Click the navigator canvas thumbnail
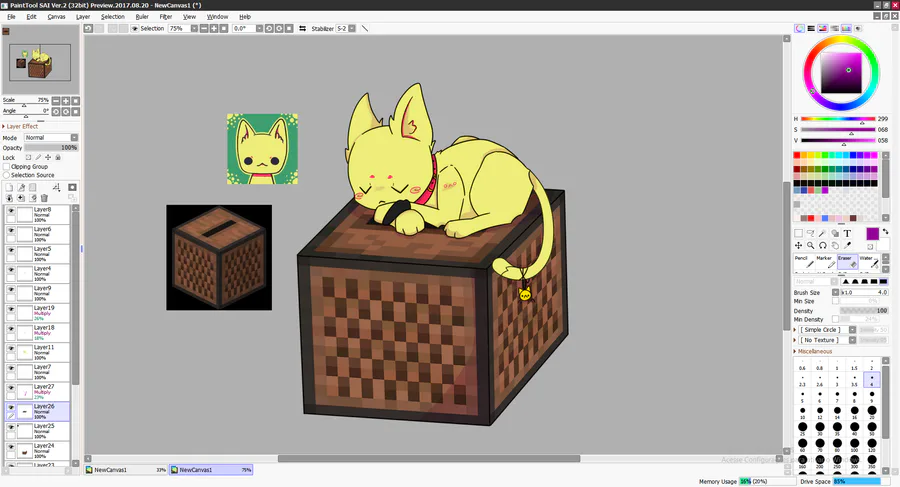 pos(40,62)
